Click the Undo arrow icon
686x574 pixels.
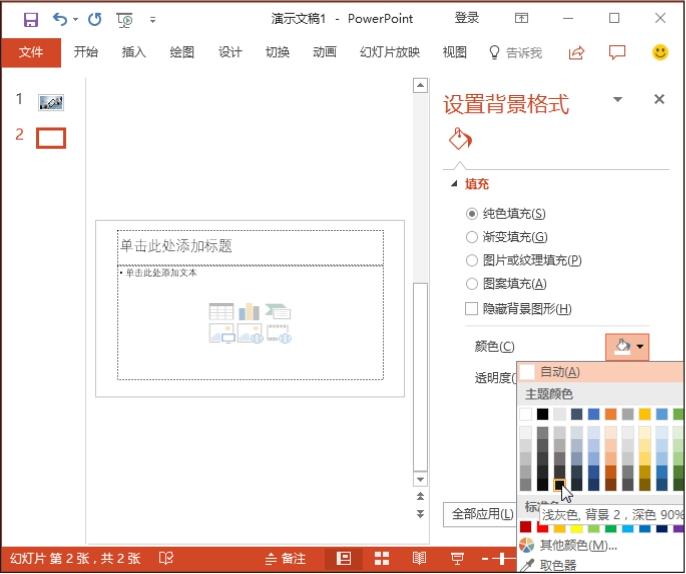pos(60,19)
